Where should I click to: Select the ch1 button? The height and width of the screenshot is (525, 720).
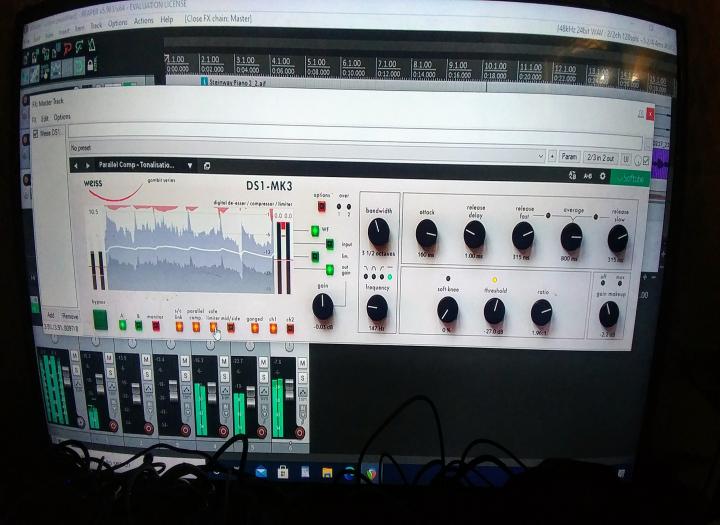(273, 328)
